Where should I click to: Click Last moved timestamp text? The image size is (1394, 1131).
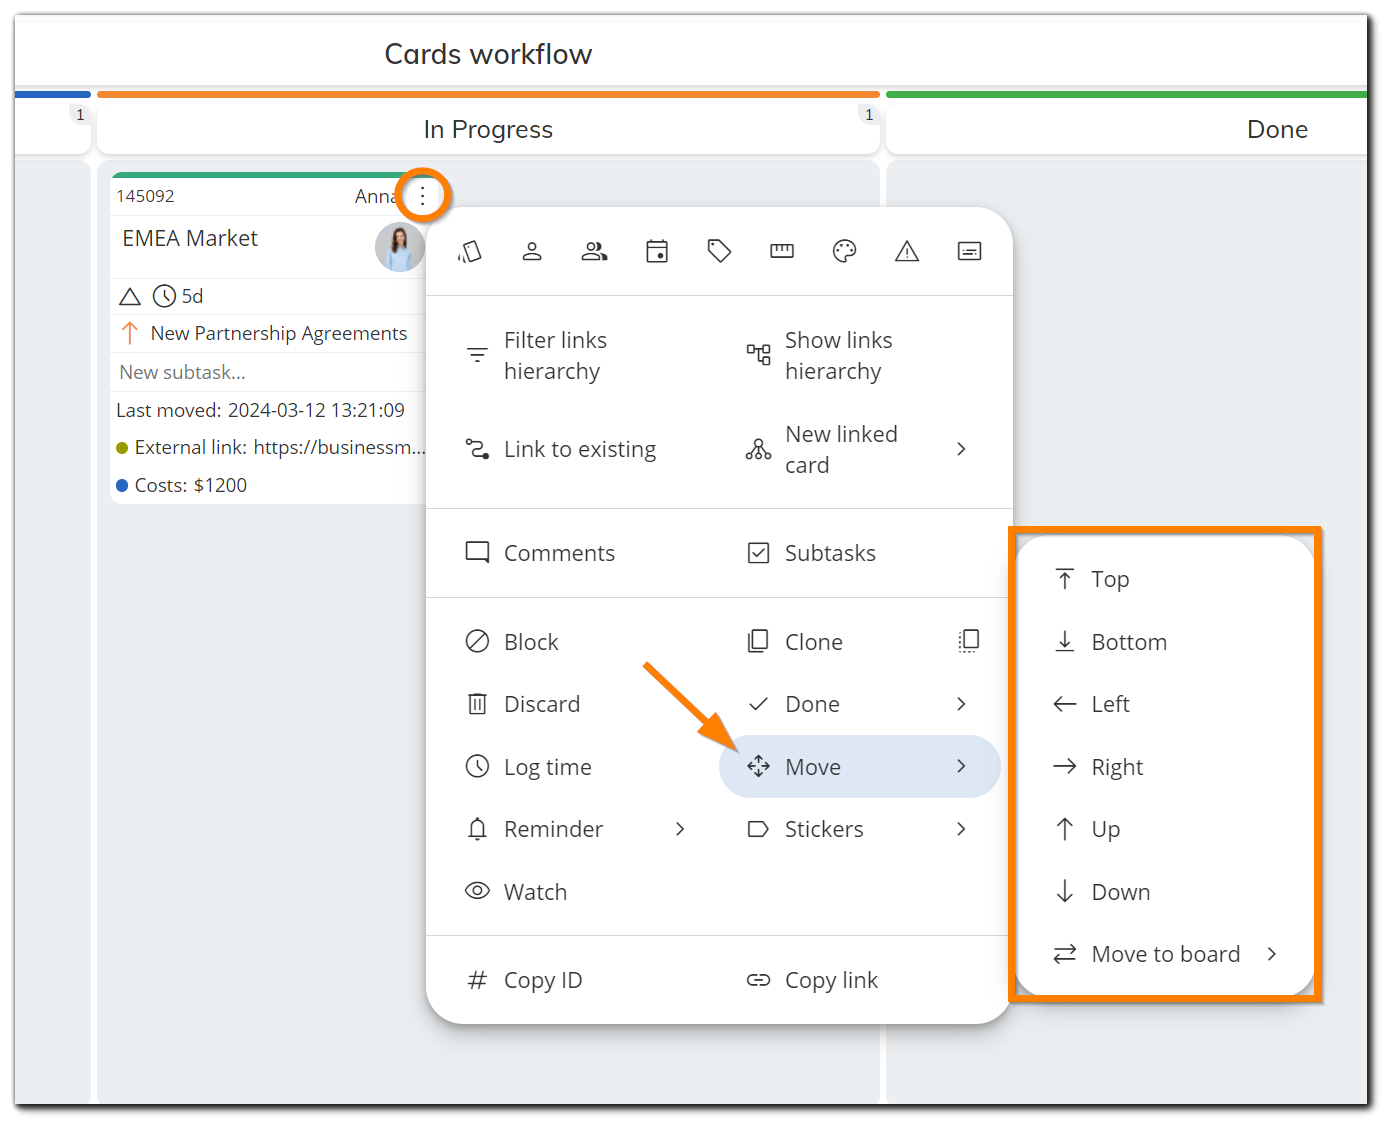[x=260, y=410]
